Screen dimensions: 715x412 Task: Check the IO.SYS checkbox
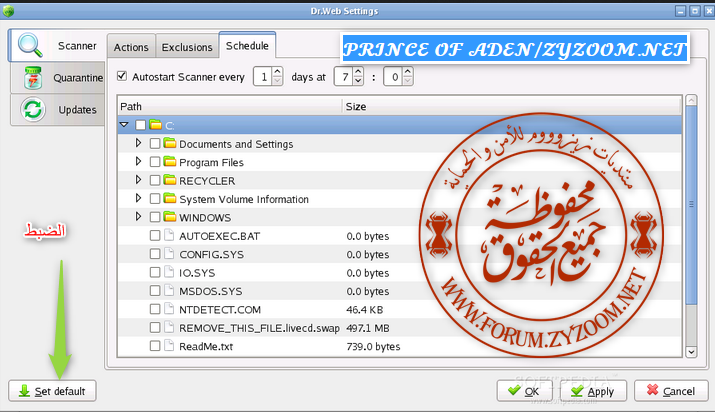(x=155, y=272)
